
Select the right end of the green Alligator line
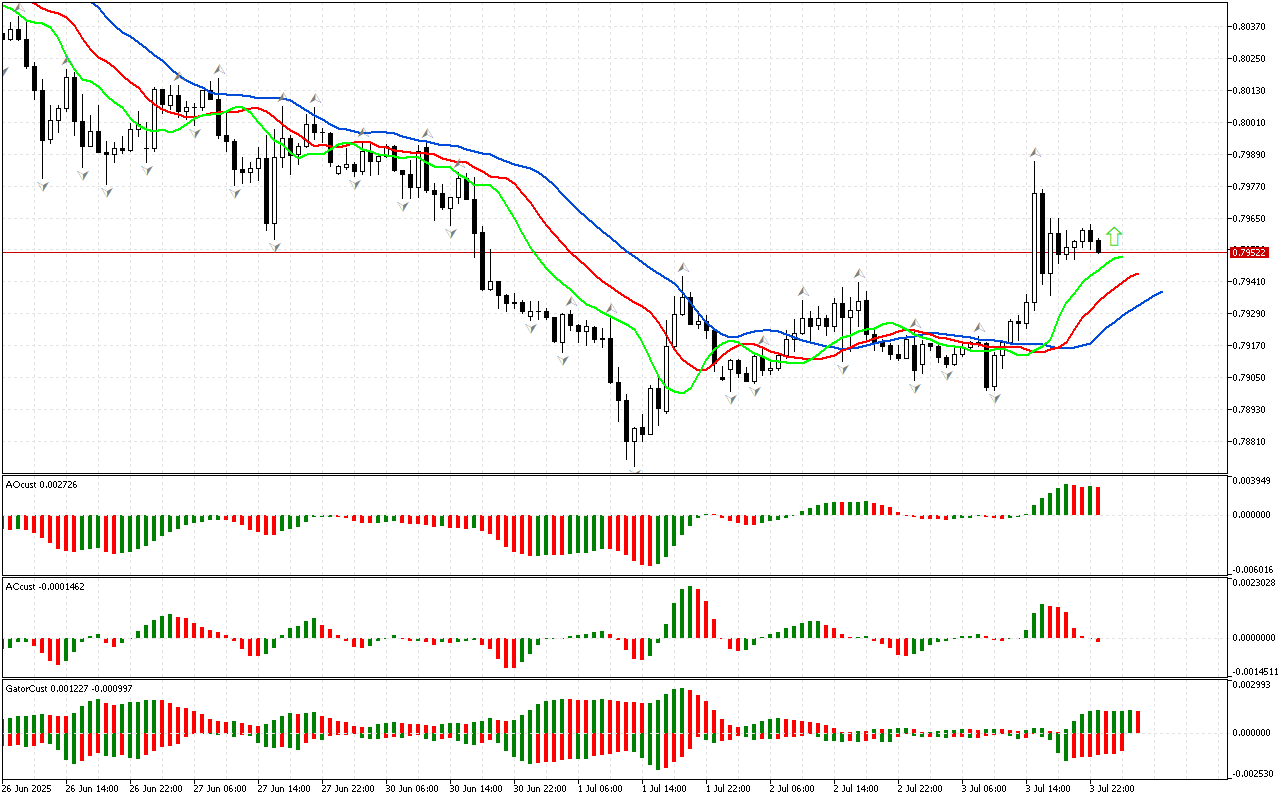click(x=1122, y=257)
